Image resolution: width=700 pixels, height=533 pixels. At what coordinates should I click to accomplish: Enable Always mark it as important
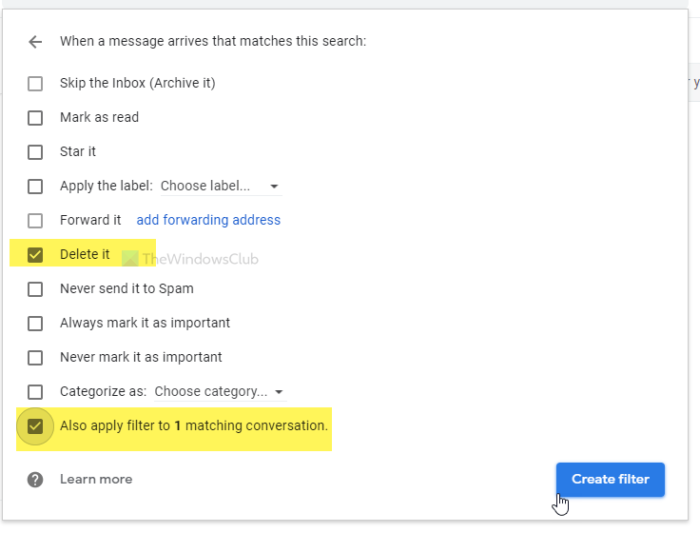(36, 323)
